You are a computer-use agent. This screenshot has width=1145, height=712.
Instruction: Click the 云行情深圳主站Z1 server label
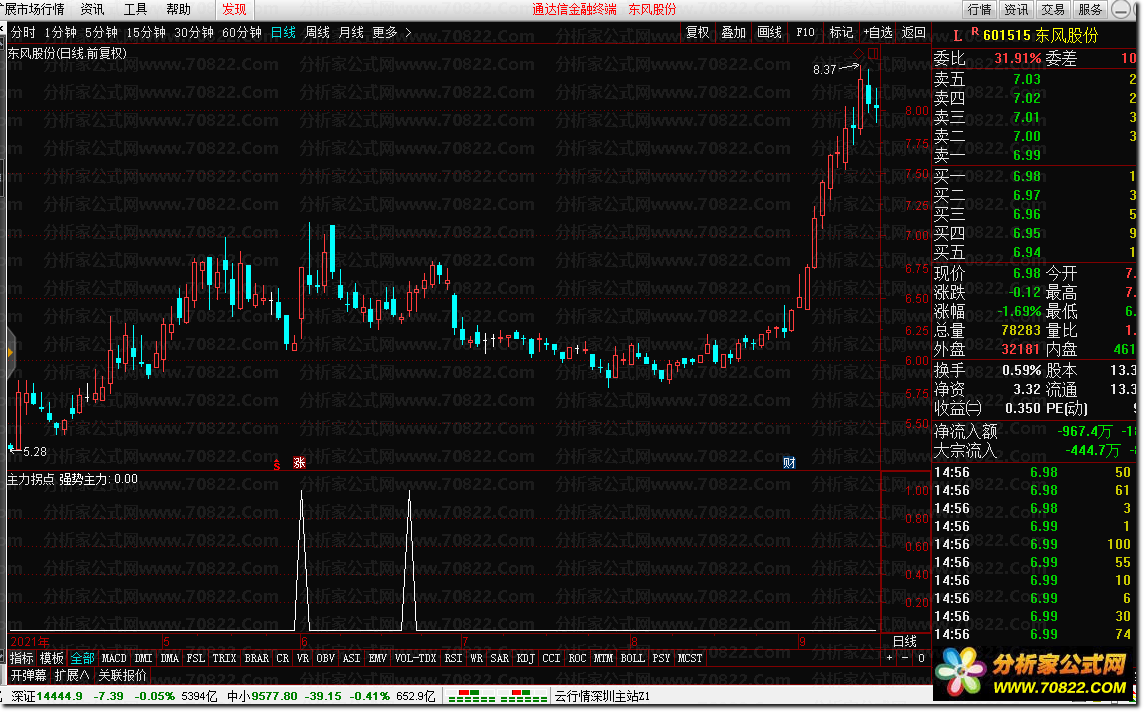point(602,697)
